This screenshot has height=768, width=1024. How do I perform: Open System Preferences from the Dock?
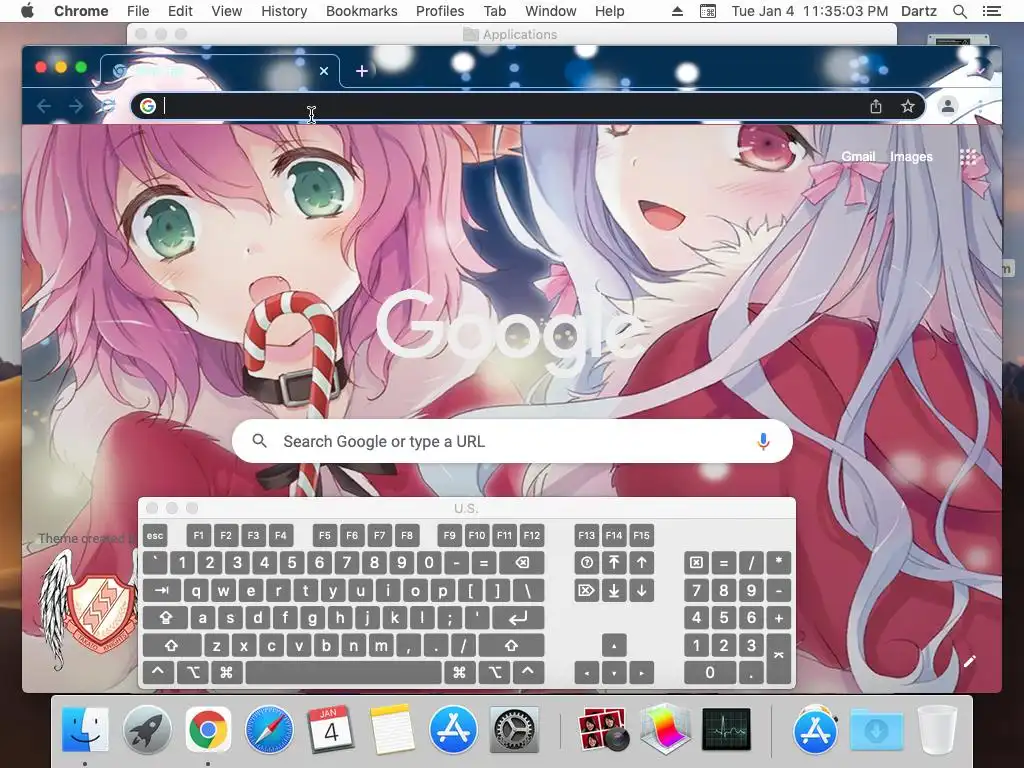point(514,729)
